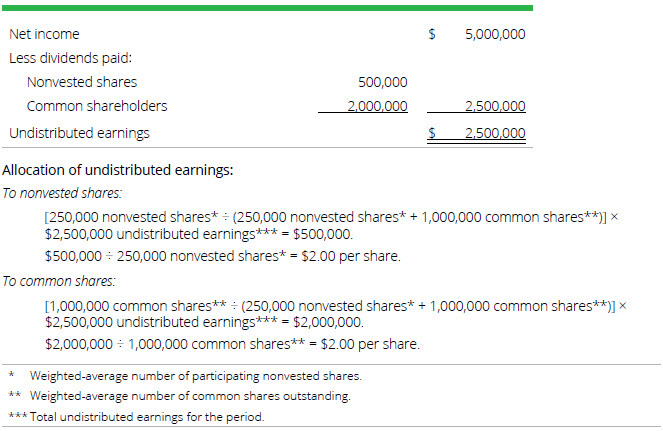Screen dimensions: 663x431
Task: Select the "Common shareholders" row label
Action: [x=97, y=106]
